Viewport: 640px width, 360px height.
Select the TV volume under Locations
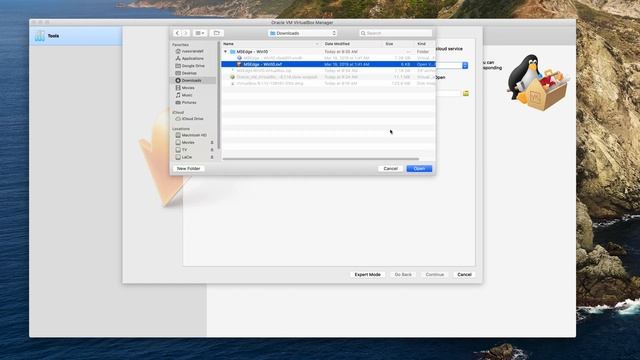tap(184, 150)
